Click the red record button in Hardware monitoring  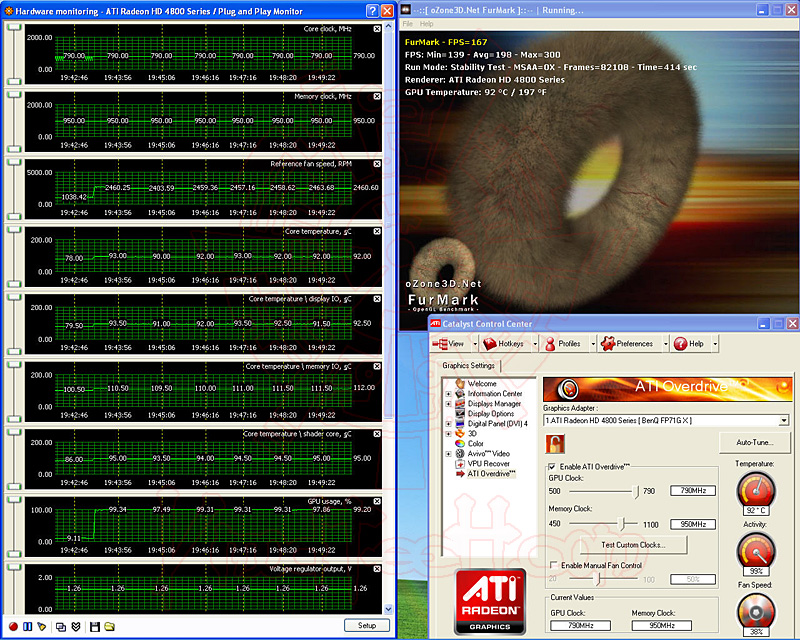(x=13, y=626)
